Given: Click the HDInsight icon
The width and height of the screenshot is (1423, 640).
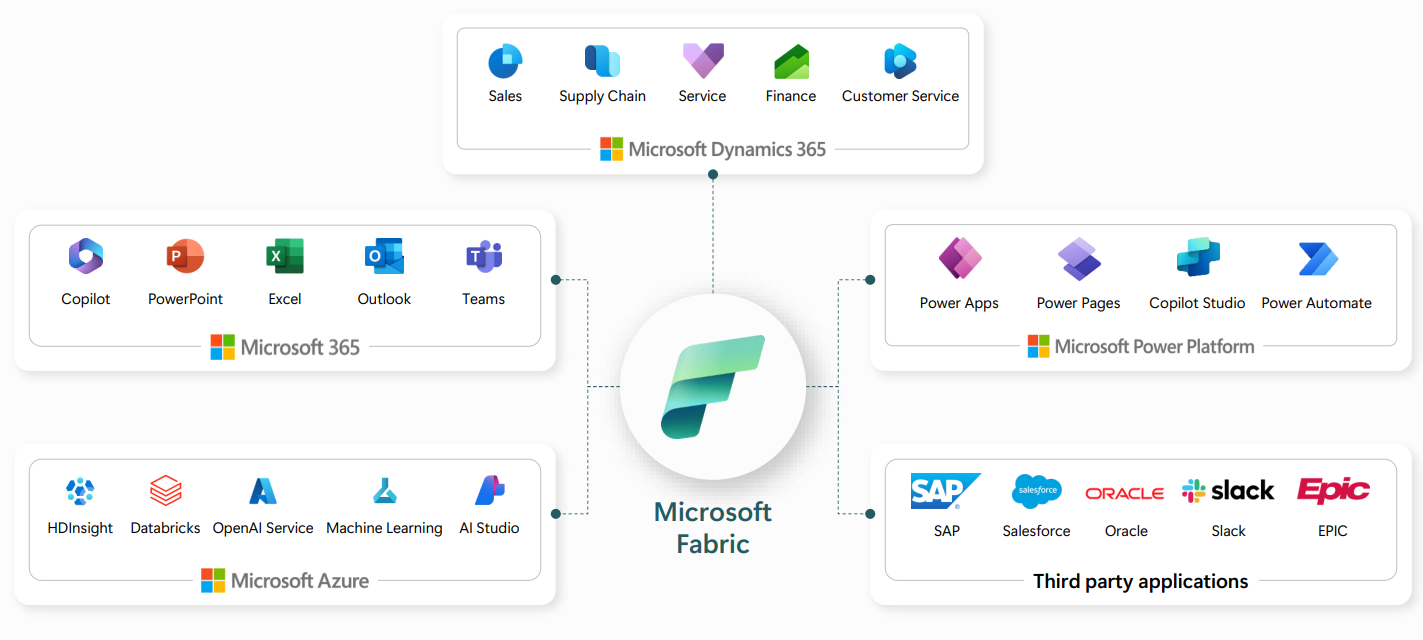Looking at the screenshot, I should click(x=80, y=491).
